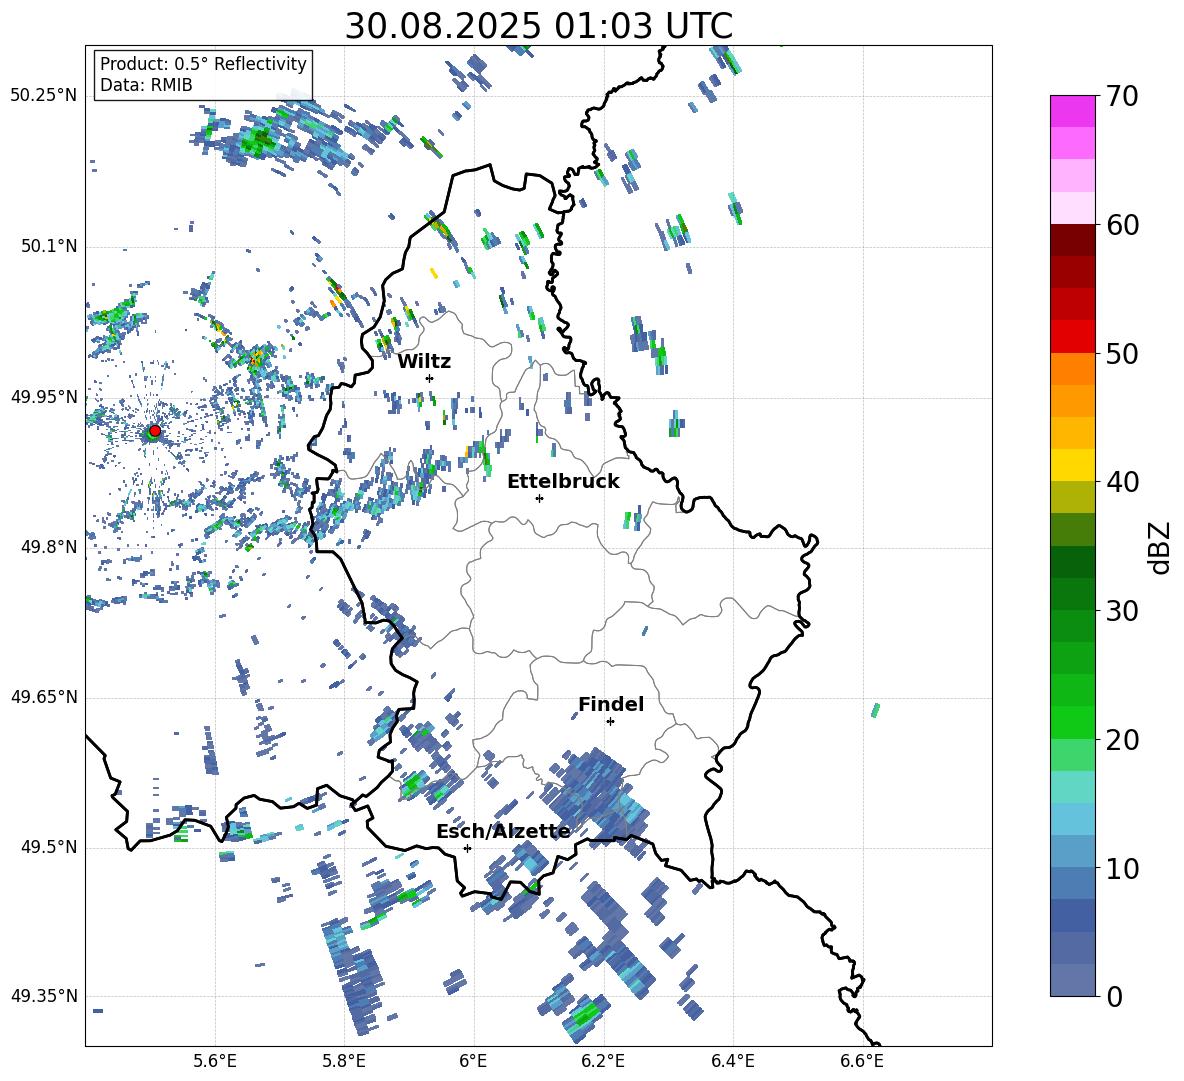Click the 49.35°N latitude label

pos(44,996)
